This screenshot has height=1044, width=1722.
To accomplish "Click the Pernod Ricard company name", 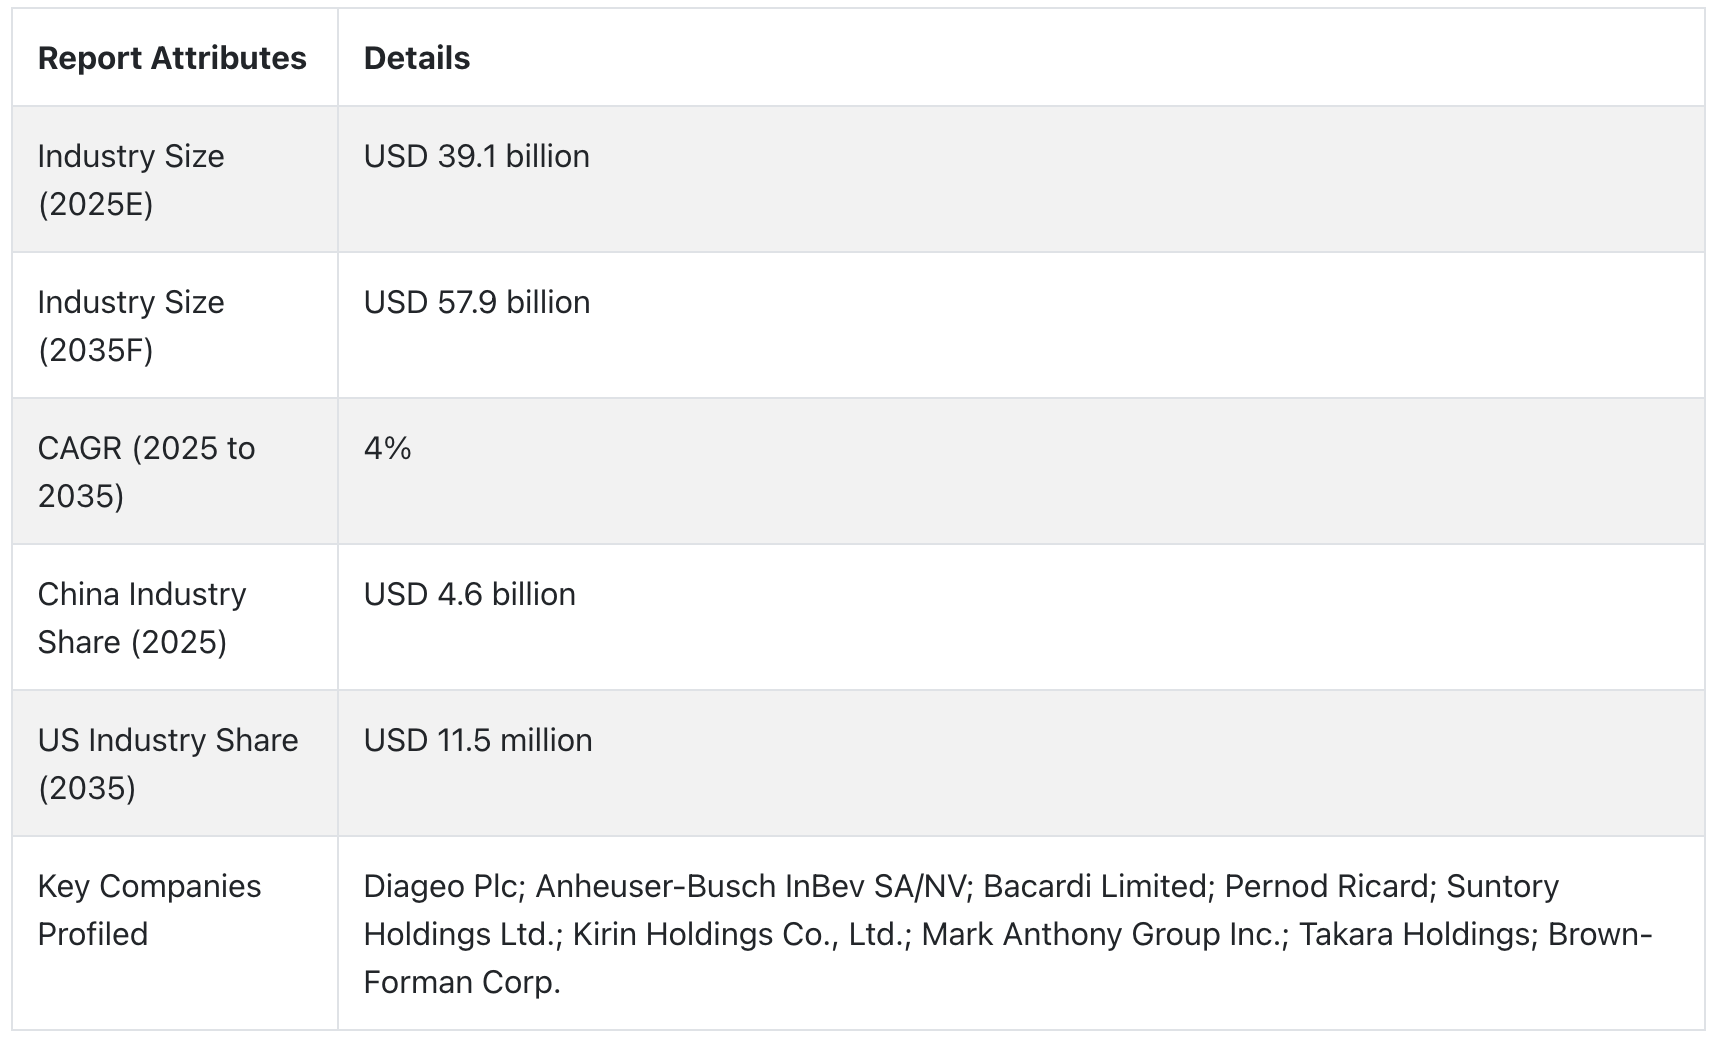I will pos(1326,886).
